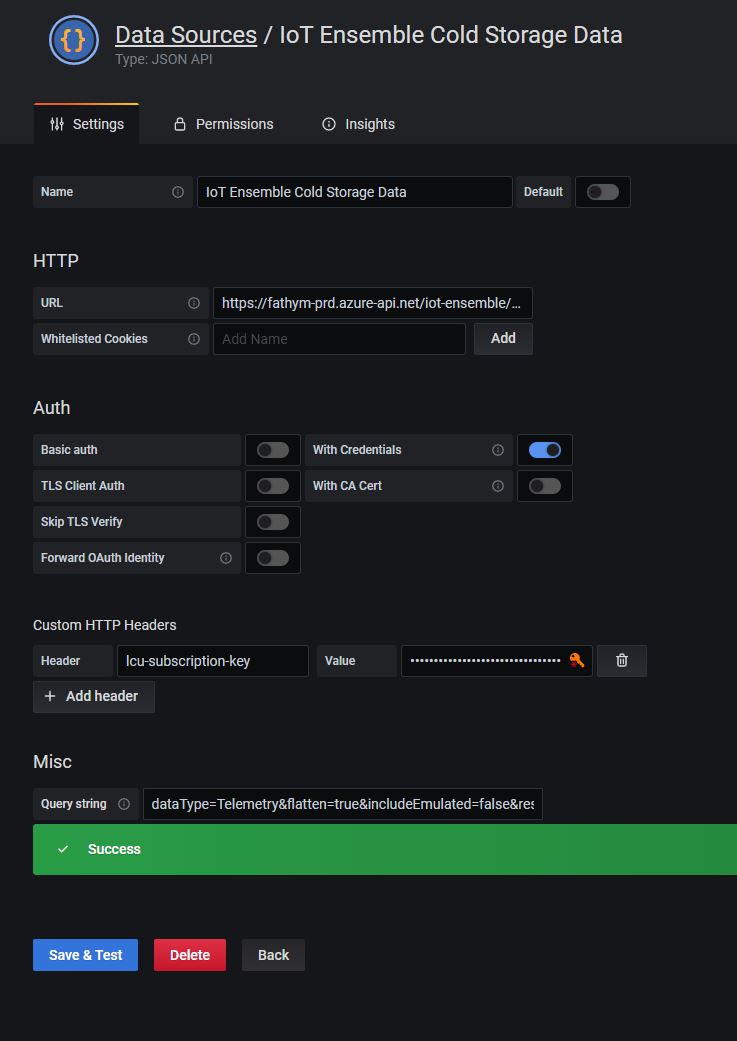Click the lcu-subscription-key header name field
The height and width of the screenshot is (1041, 737).
[x=212, y=661]
